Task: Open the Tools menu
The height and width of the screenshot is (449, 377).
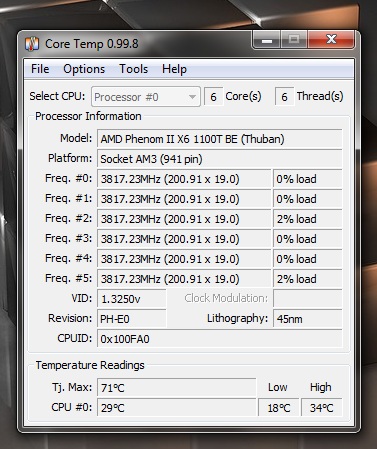Action: (x=133, y=69)
